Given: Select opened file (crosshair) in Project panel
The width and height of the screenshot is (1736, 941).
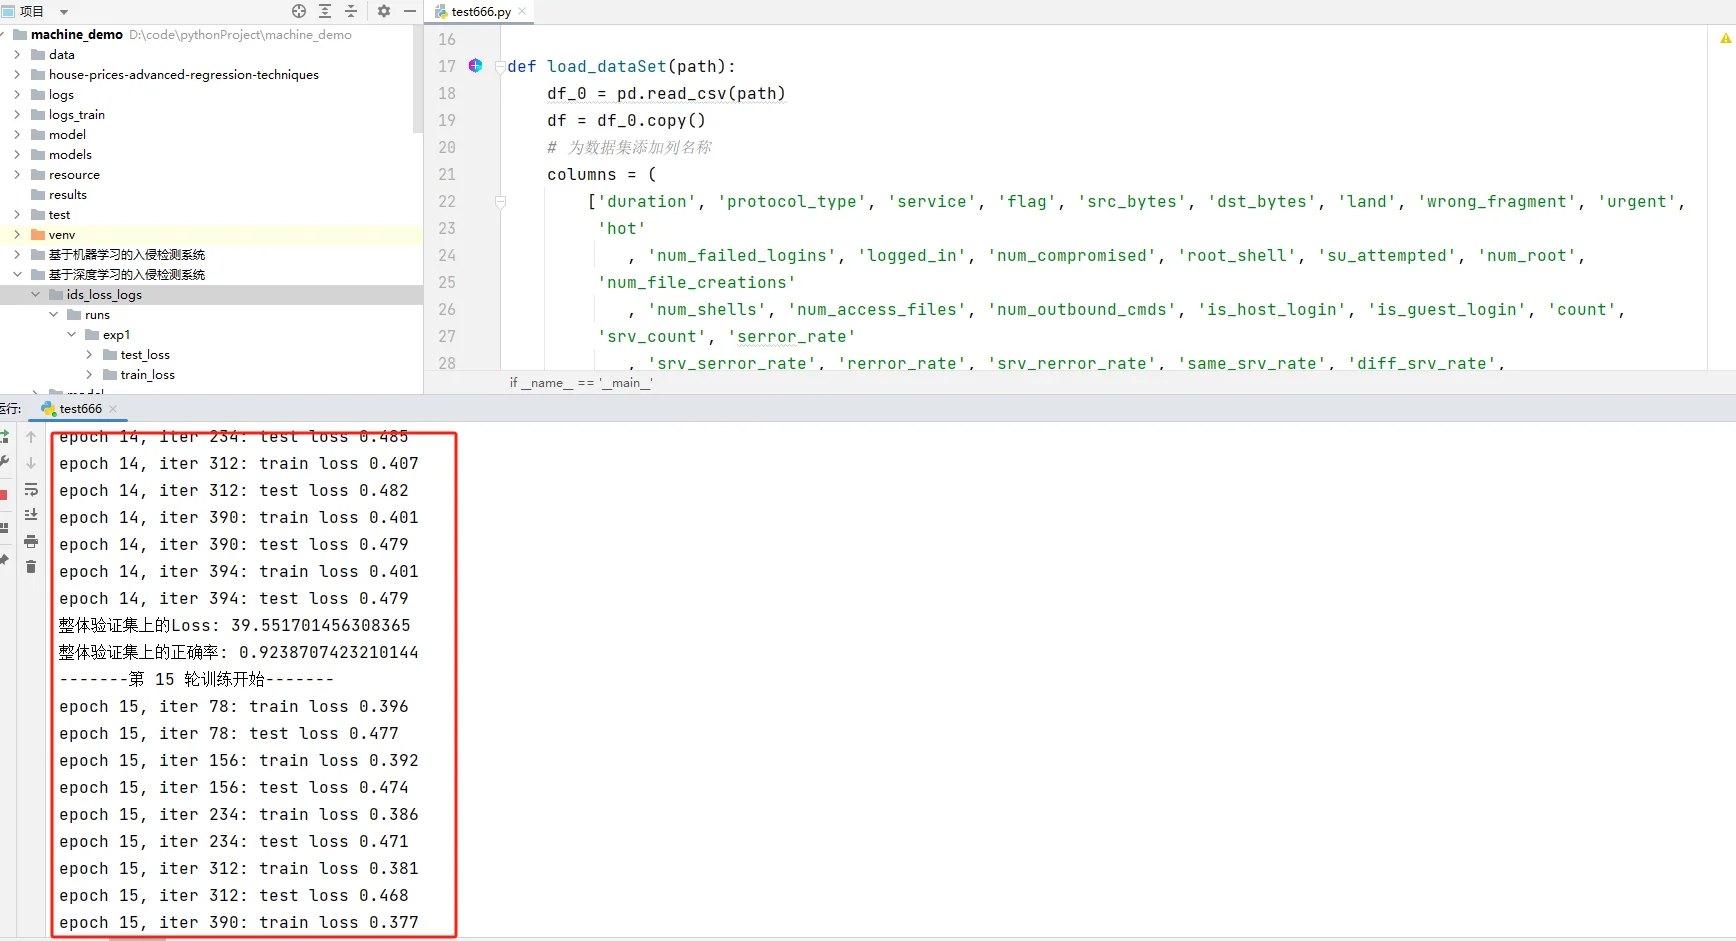Looking at the screenshot, I should pyautogui.click(x=299, y=11).
